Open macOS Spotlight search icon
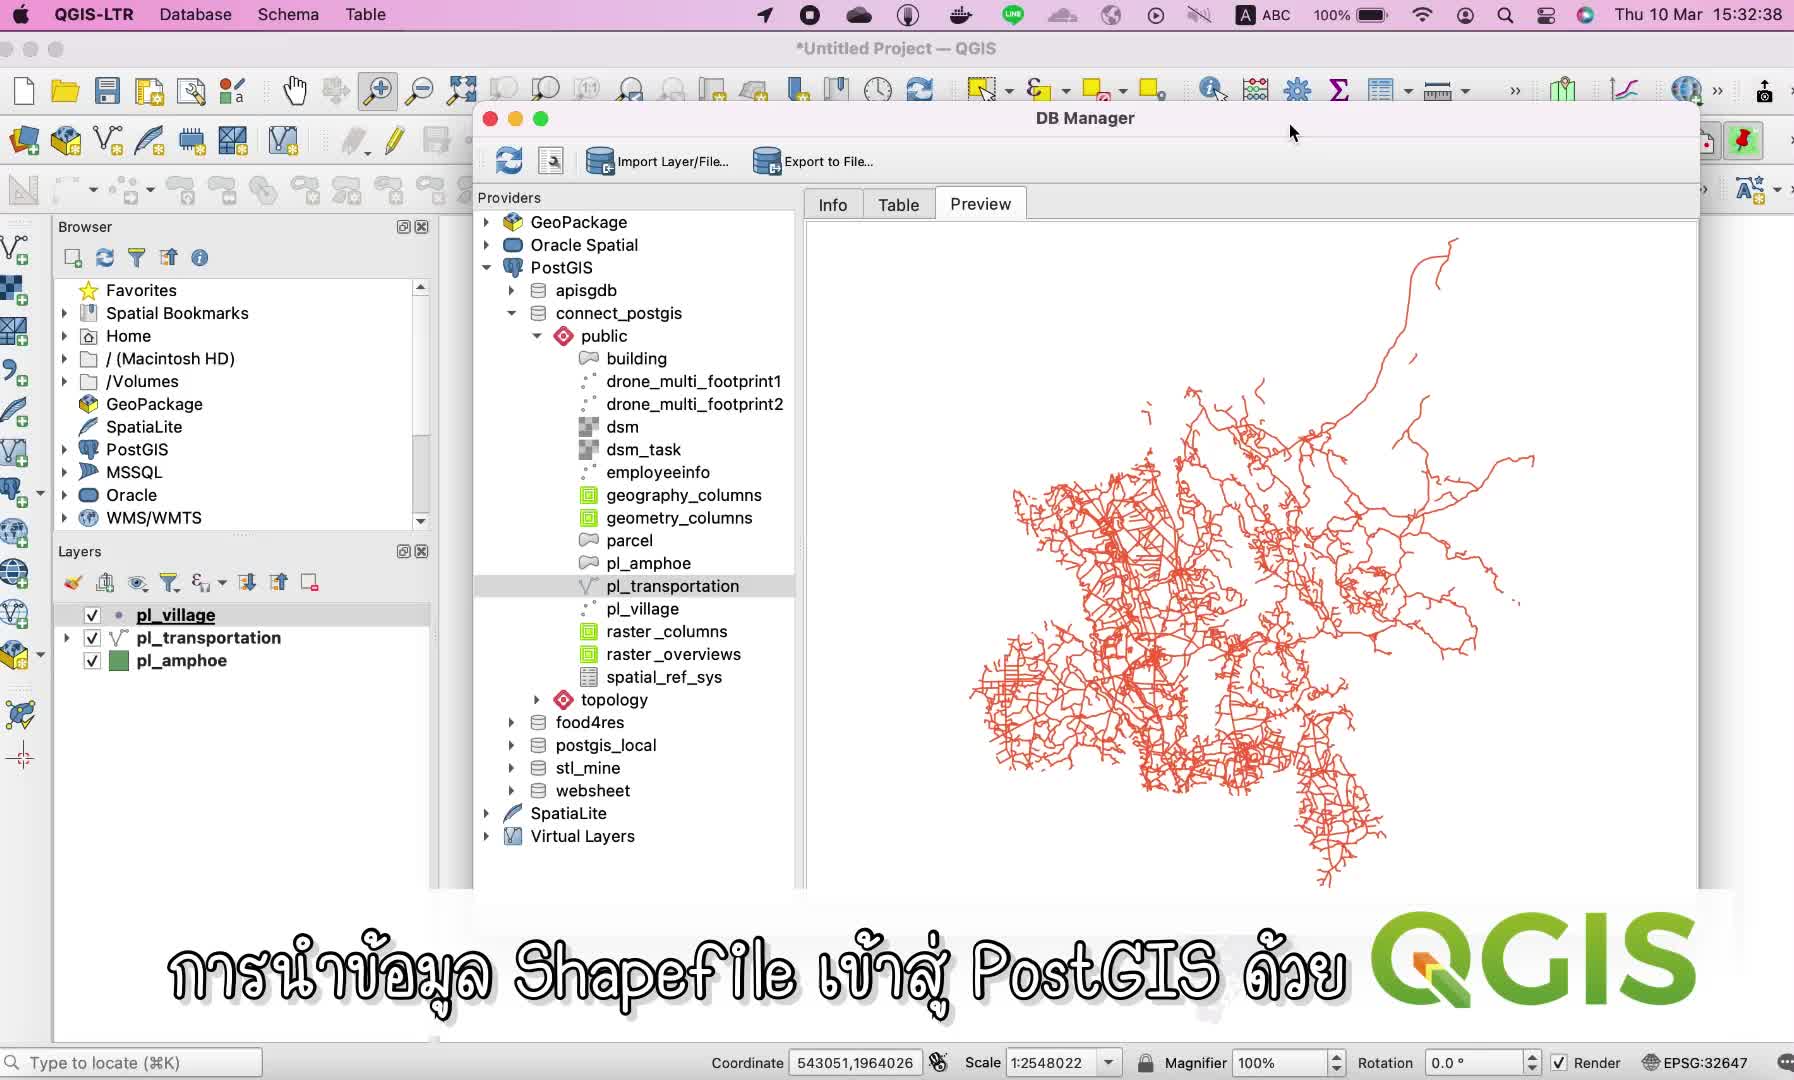Screen dimensions: 1794x1080 coord(1505,15)
